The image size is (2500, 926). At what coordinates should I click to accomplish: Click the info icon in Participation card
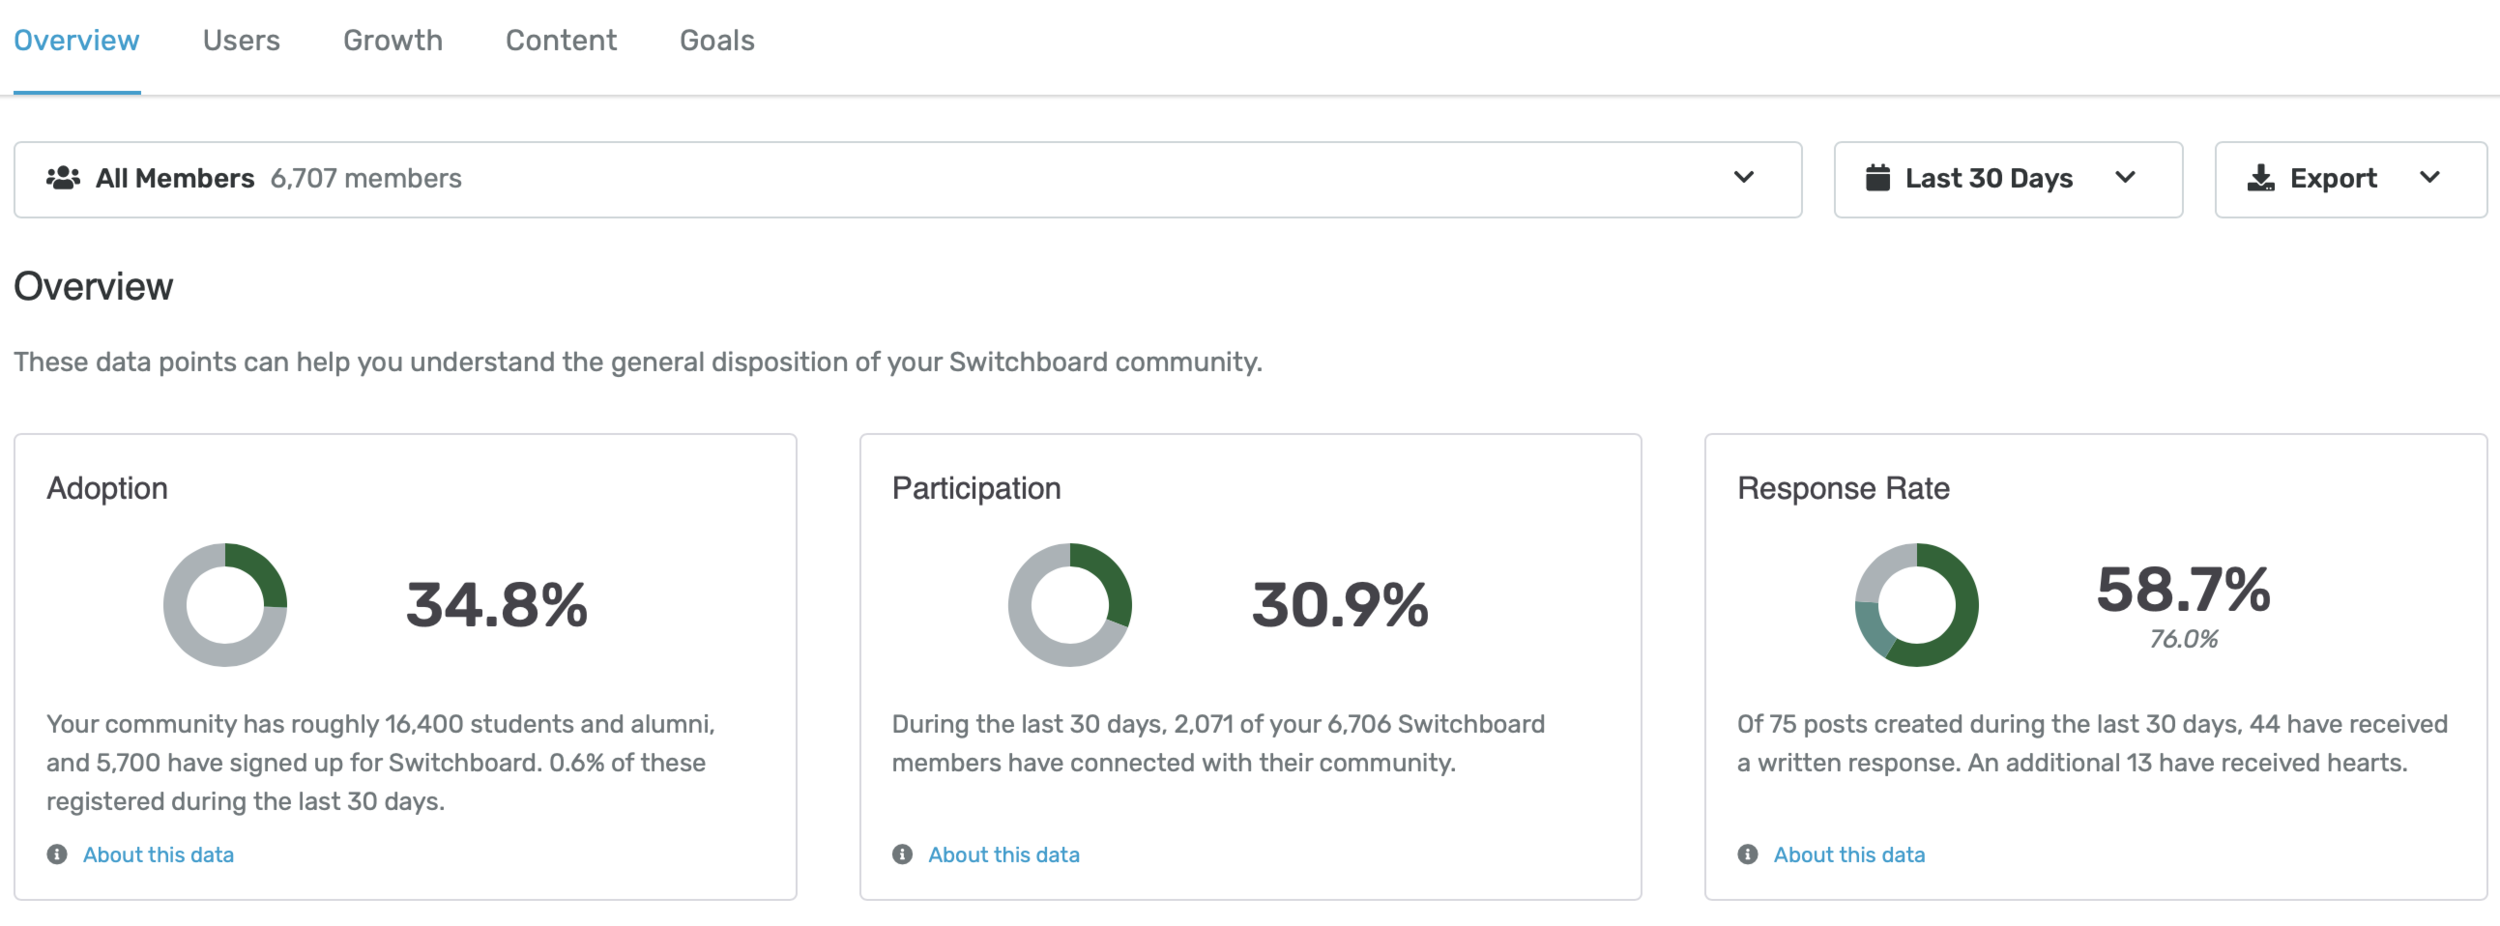(x=902, y=854)
